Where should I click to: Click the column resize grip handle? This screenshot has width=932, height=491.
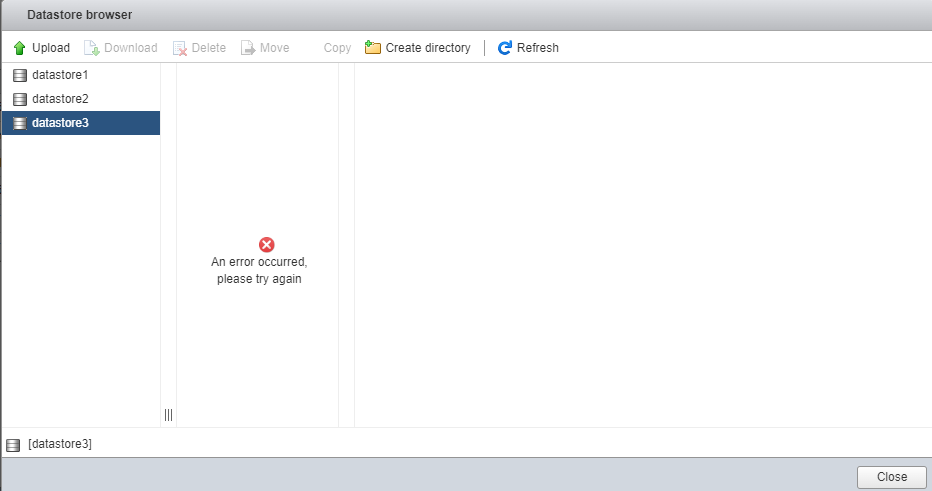pos(168,415)
